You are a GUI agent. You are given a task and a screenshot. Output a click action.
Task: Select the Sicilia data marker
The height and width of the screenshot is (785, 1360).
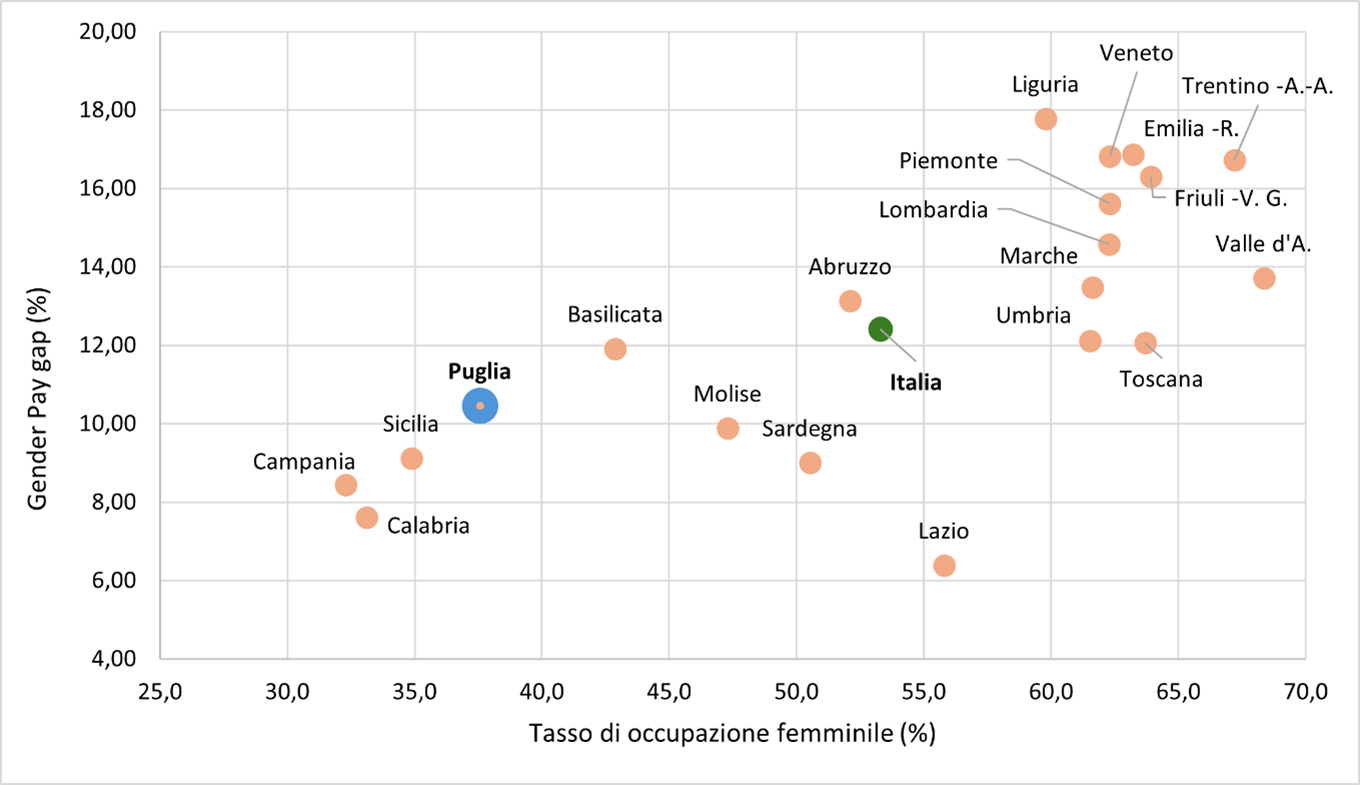click(412, 459)
